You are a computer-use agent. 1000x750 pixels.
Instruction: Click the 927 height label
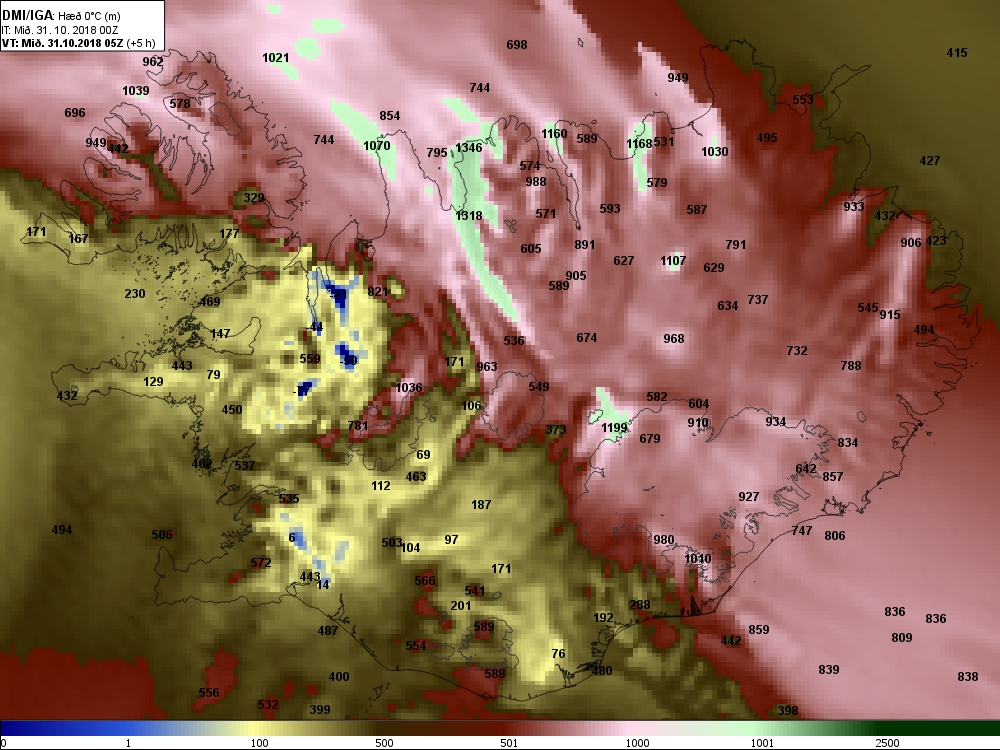[749, 496]
